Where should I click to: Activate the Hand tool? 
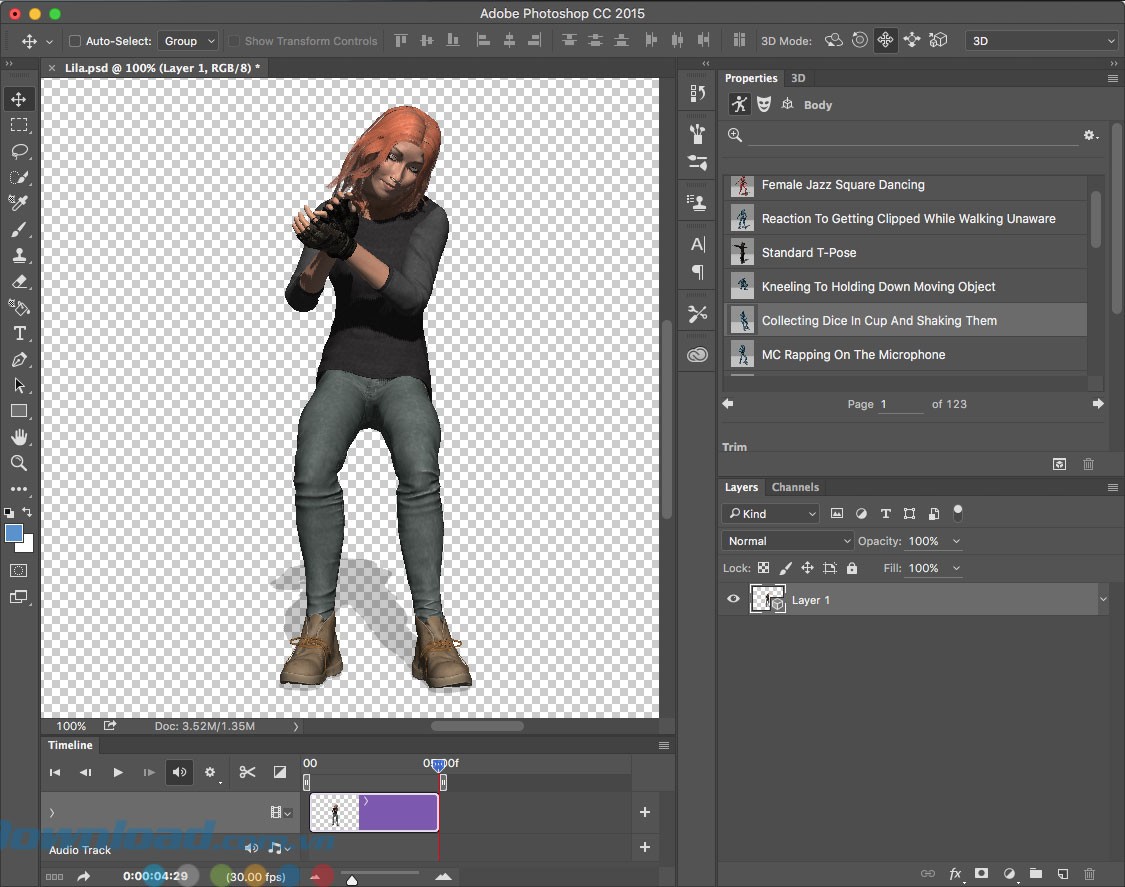click(19, 437)
